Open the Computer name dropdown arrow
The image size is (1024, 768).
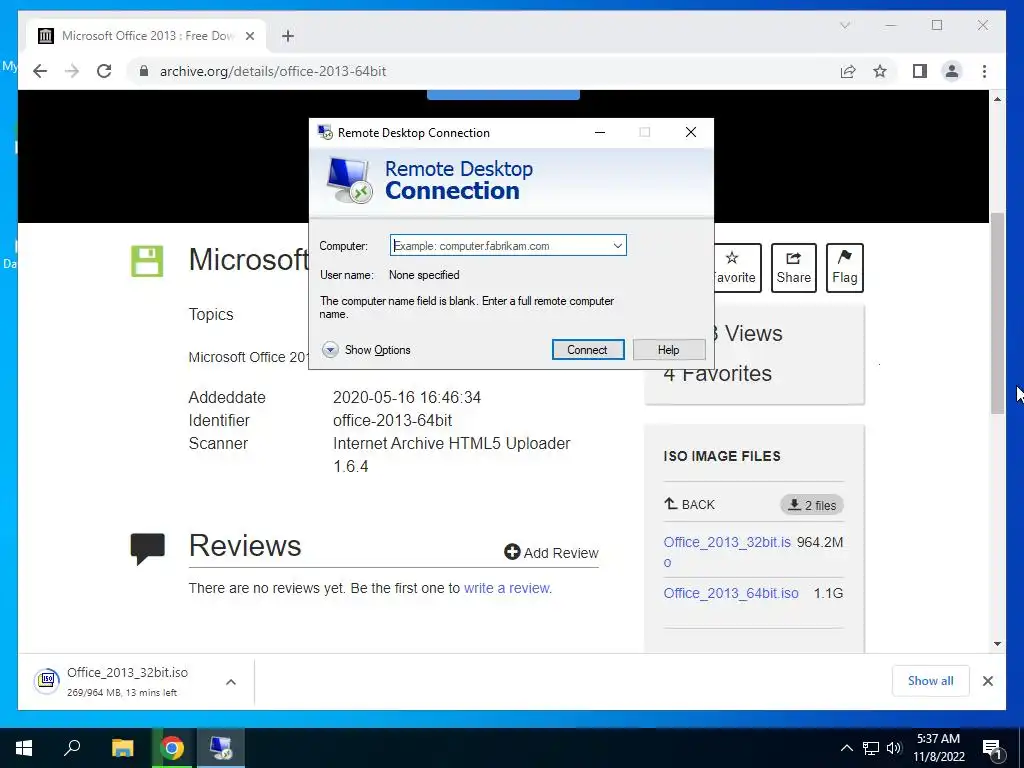click(x=617, y=246)
